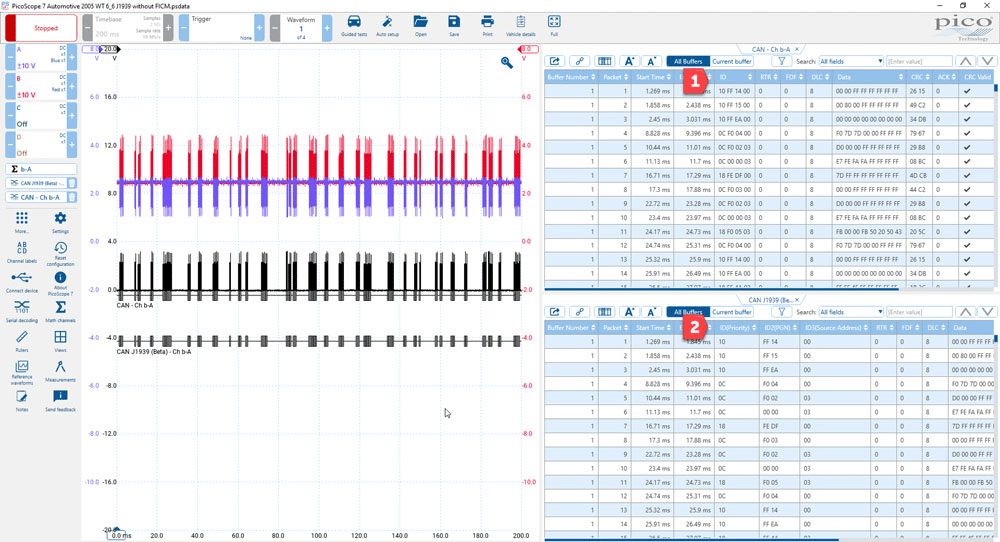Viewport: 1000px width, 542px height.
Task: Increase the Timebase with plus button
Action: (x=168, y=28)
